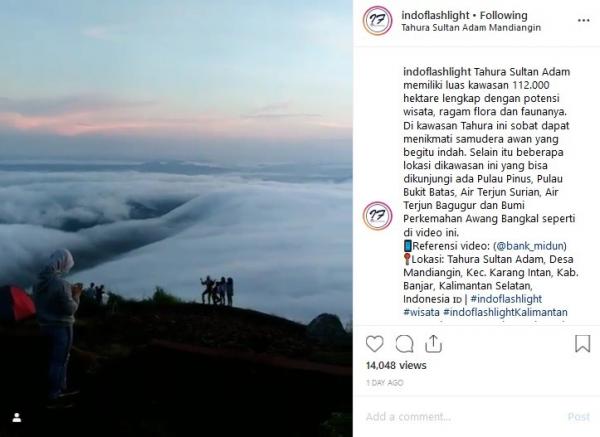Save the post with the bookmark icon

coord(582,343)
